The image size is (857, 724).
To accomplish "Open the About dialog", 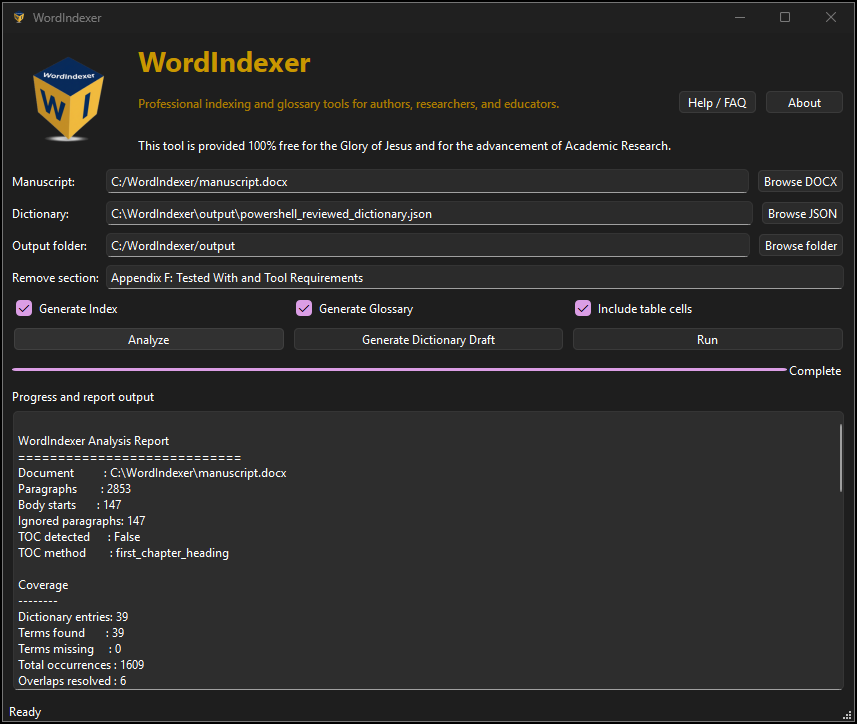I will click(804, 103).
